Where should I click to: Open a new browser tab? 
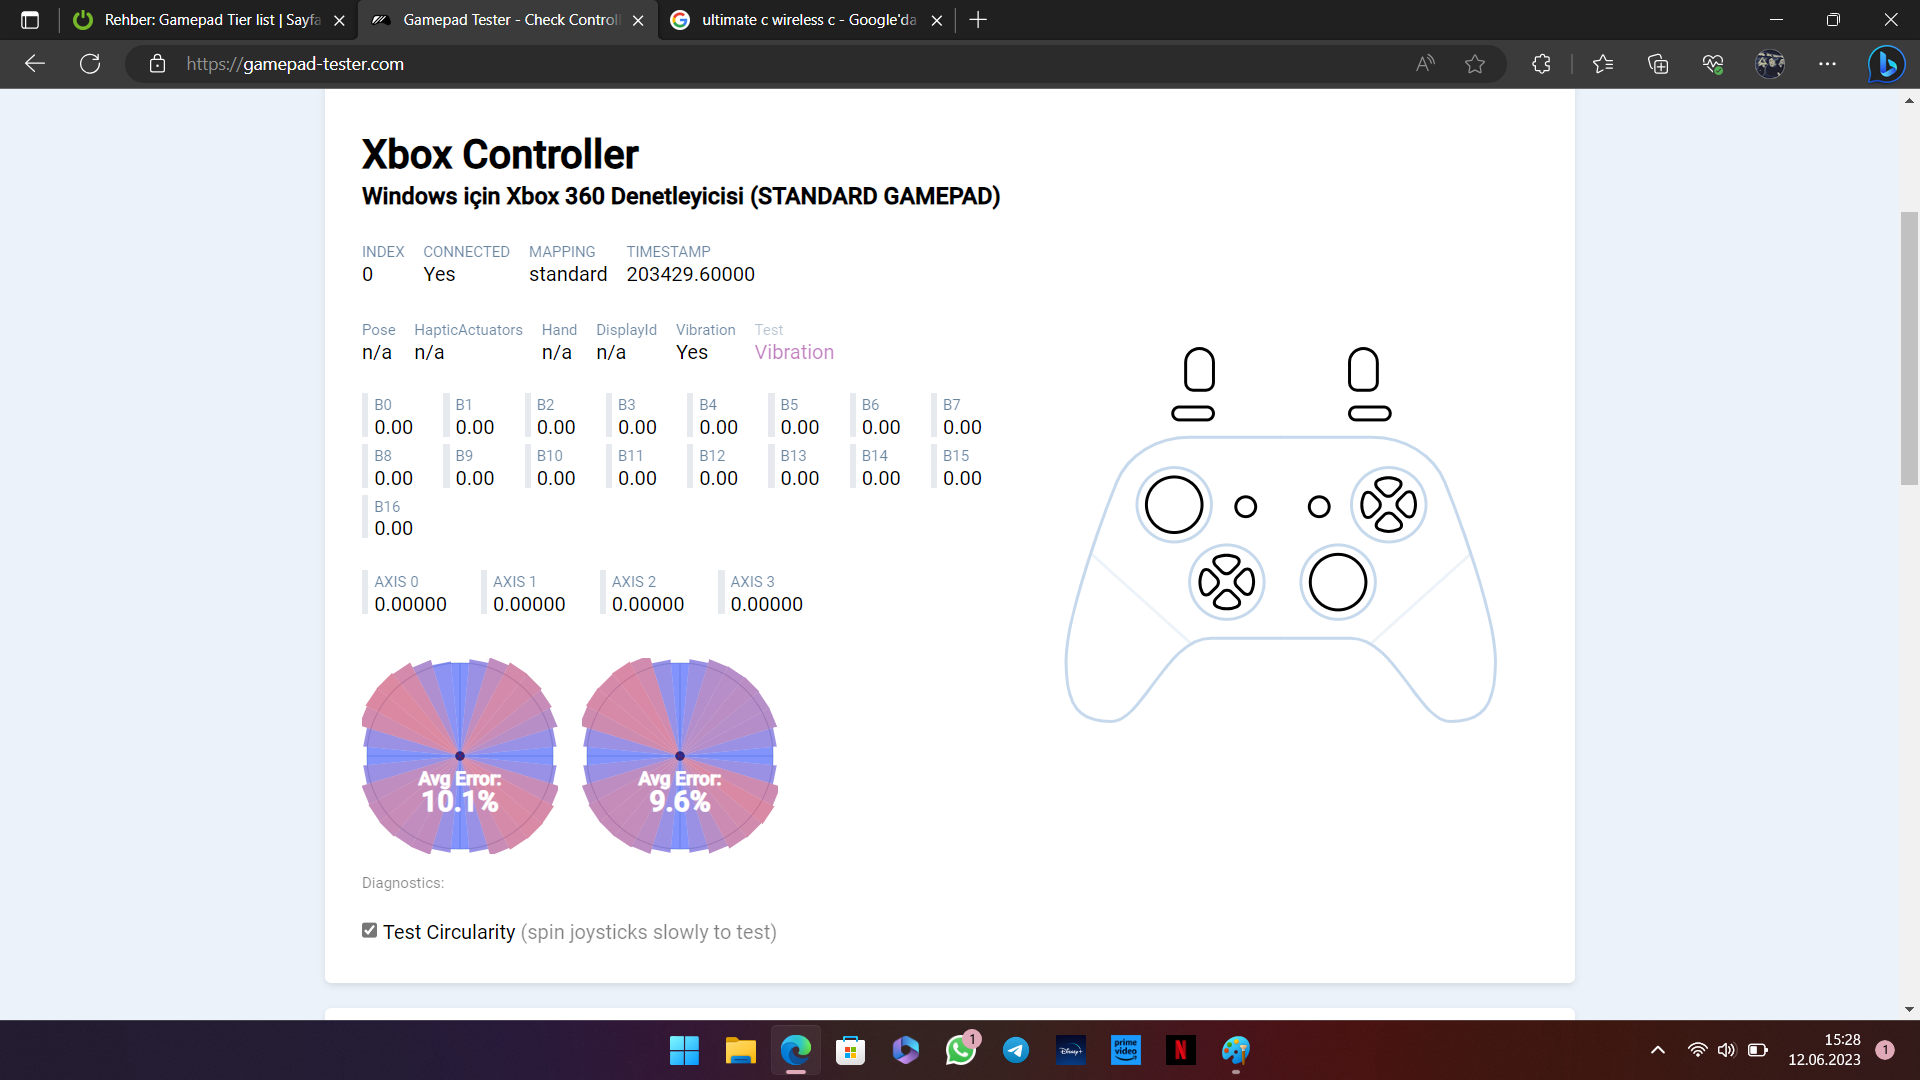[x=978, y=20]
